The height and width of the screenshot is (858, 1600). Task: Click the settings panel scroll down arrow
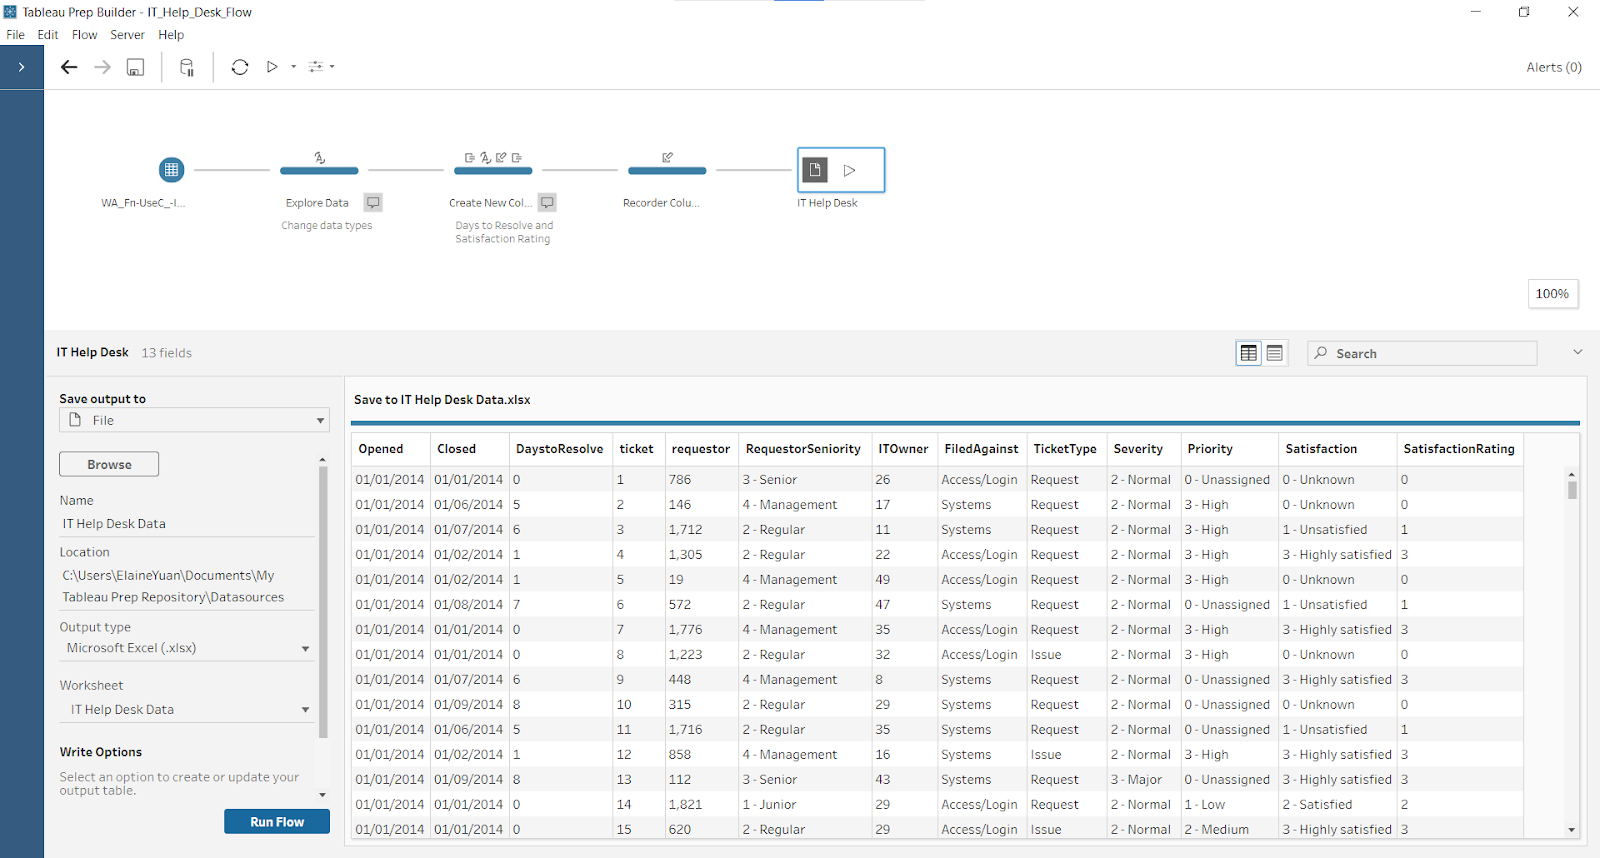[322, 795]
